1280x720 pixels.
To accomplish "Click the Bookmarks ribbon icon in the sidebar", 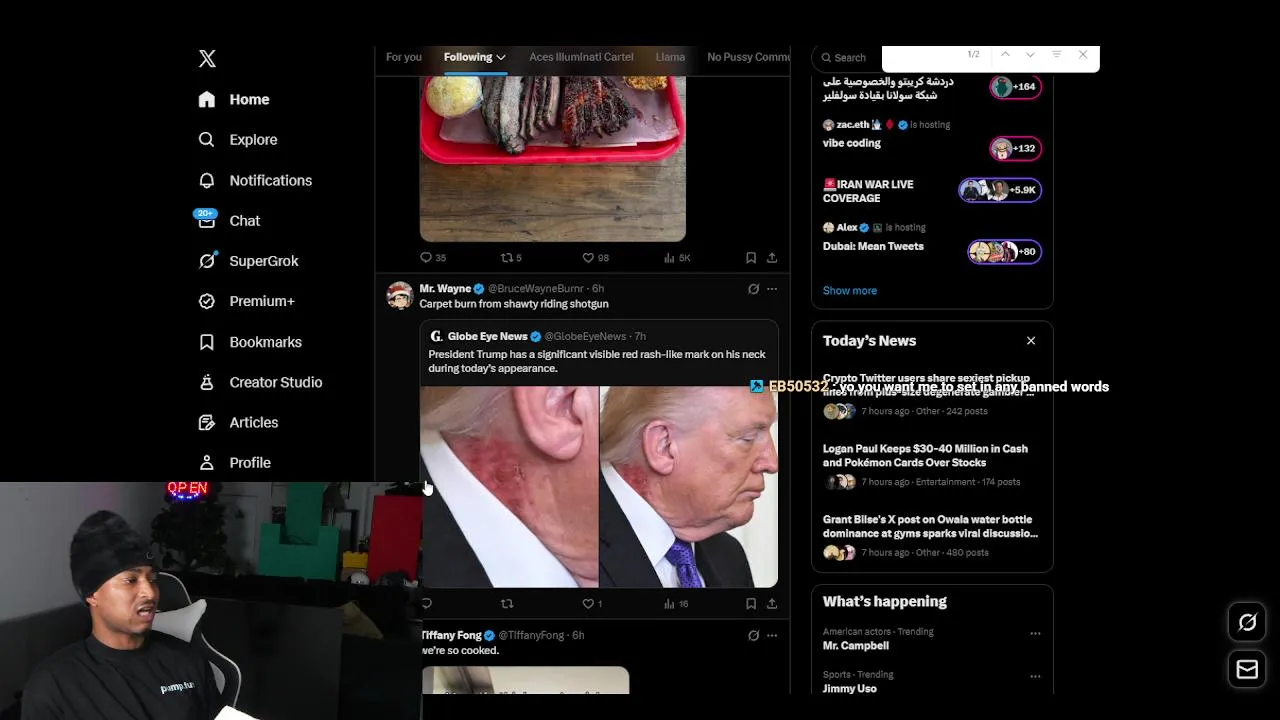I will point(207,342).
